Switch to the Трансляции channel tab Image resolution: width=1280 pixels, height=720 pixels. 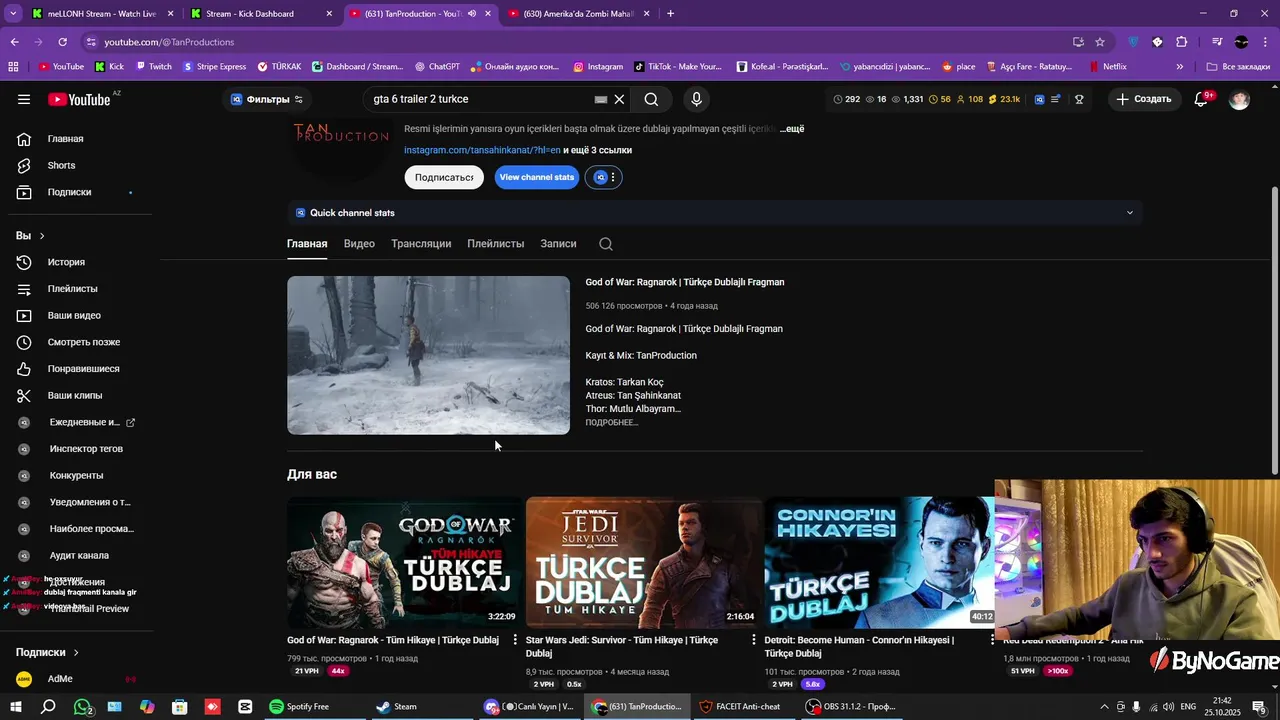coord(421,244)
